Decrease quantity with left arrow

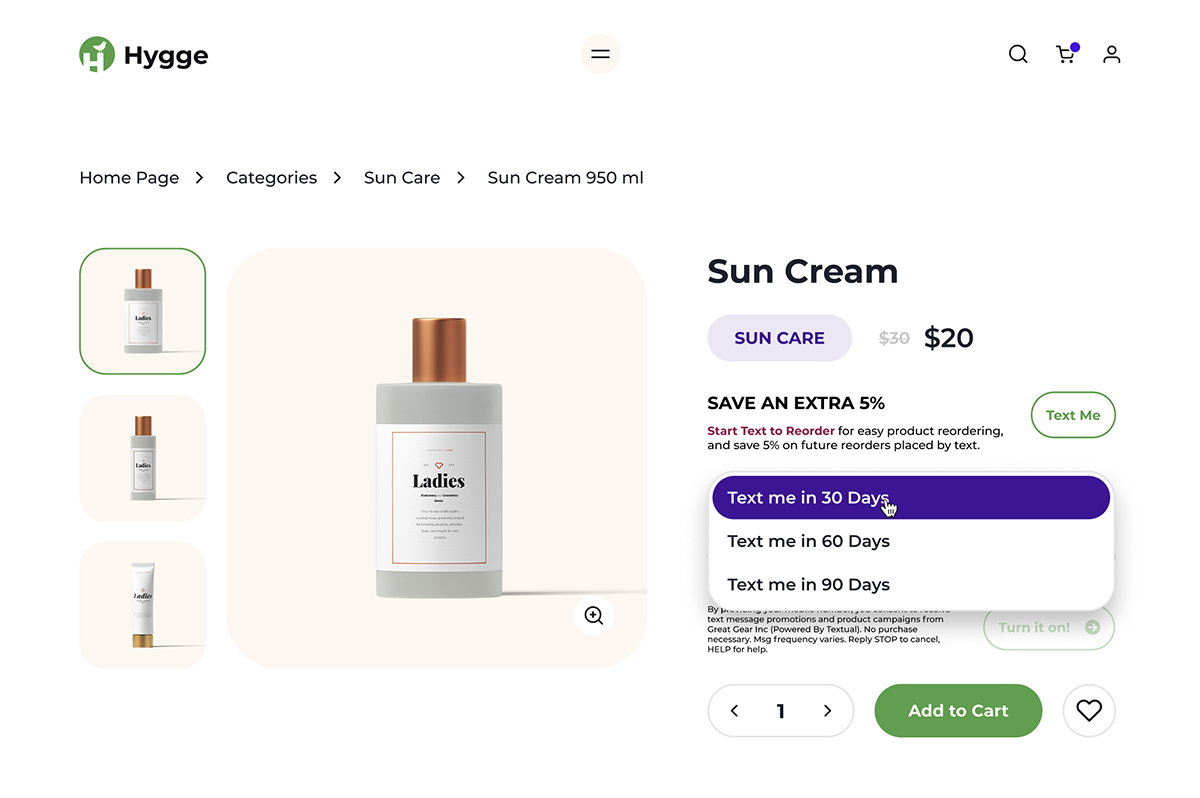[735, 711]
